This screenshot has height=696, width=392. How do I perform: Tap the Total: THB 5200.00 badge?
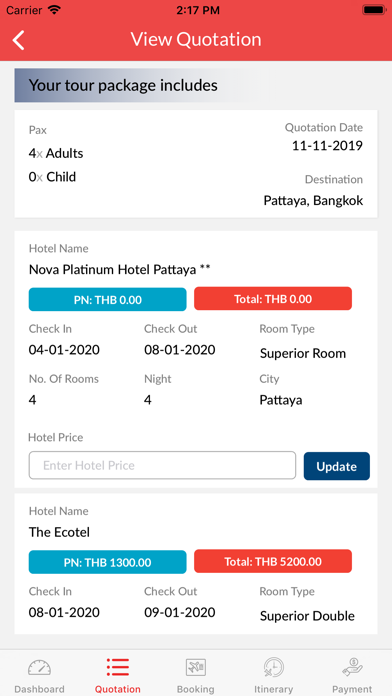(273, 562)
